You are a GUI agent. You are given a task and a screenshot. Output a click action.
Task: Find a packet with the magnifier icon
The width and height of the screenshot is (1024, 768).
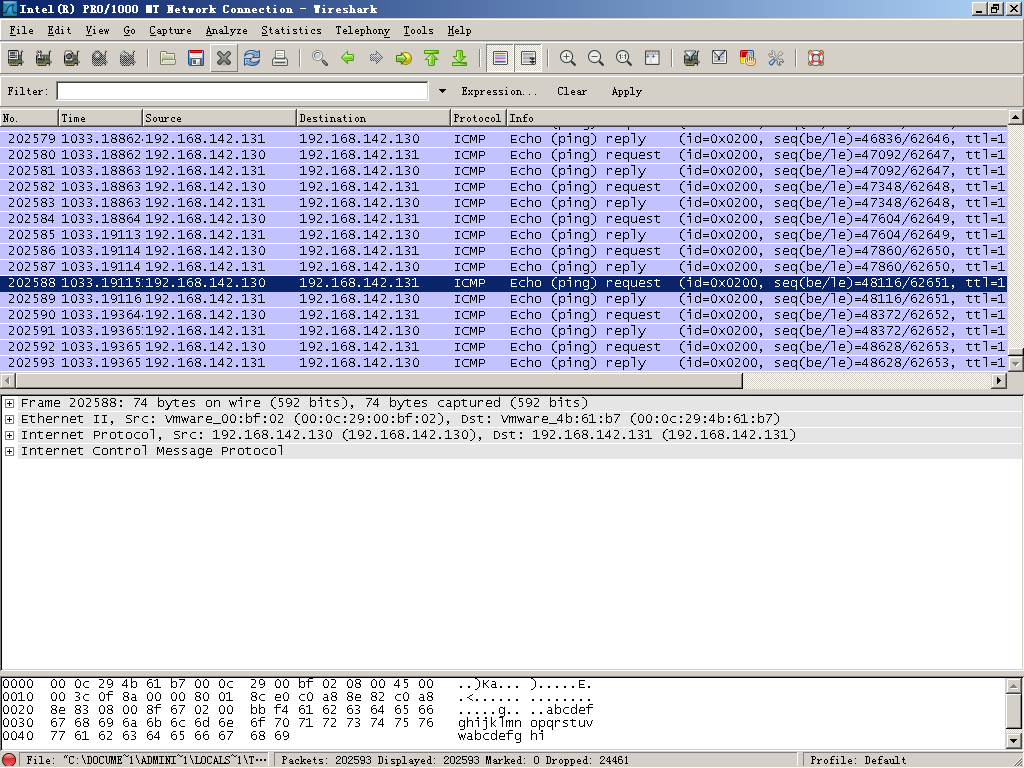[x=320, y=58]
